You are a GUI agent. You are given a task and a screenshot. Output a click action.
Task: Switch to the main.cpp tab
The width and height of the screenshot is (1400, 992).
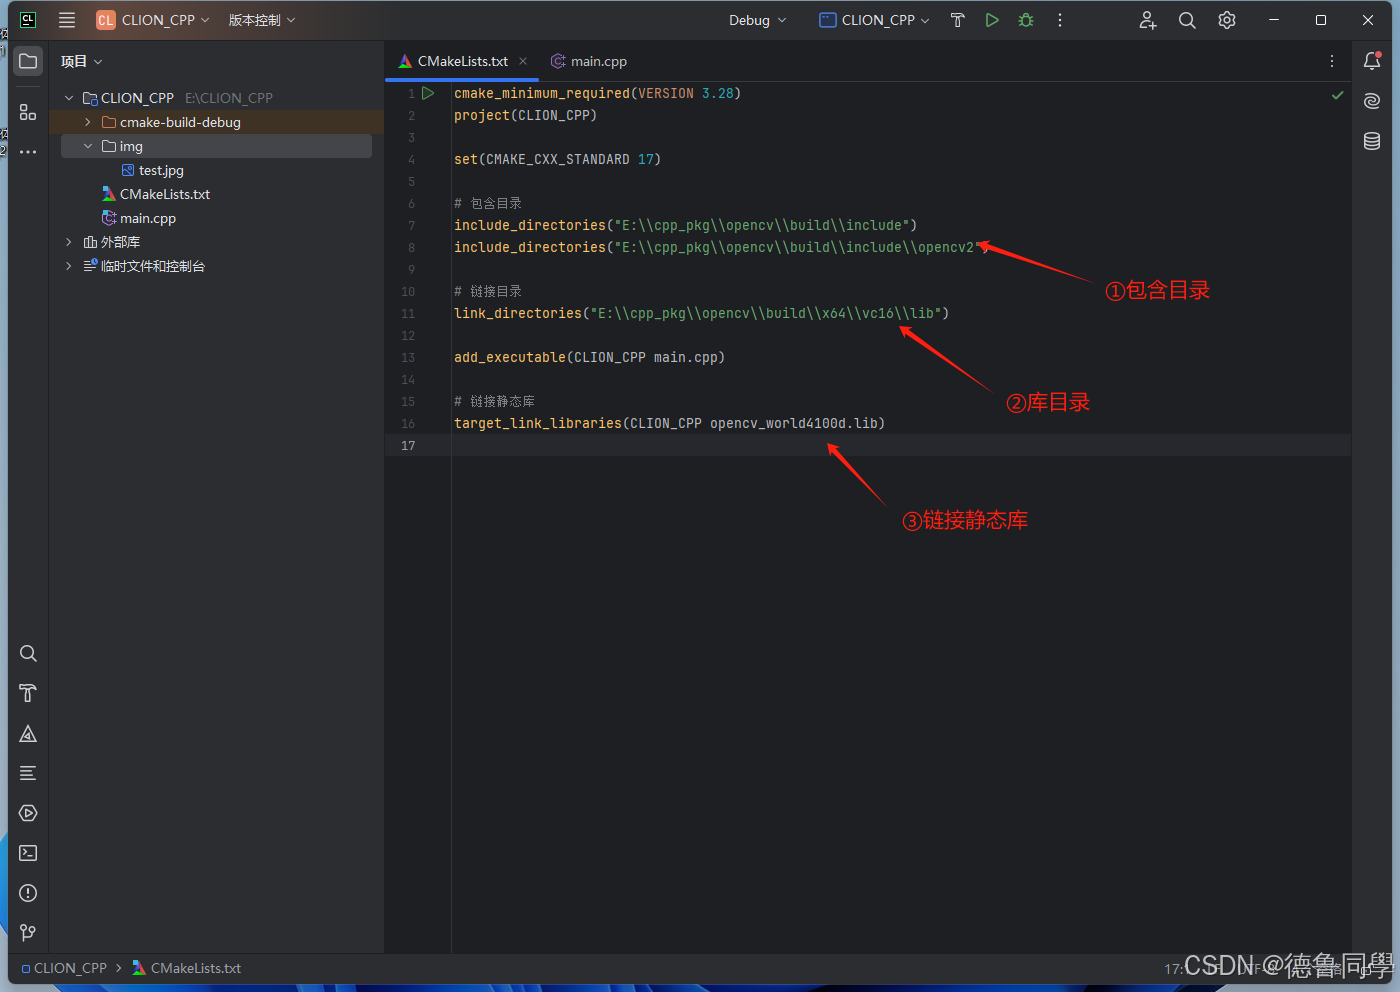pyautogui.click(x=597, y=61)
